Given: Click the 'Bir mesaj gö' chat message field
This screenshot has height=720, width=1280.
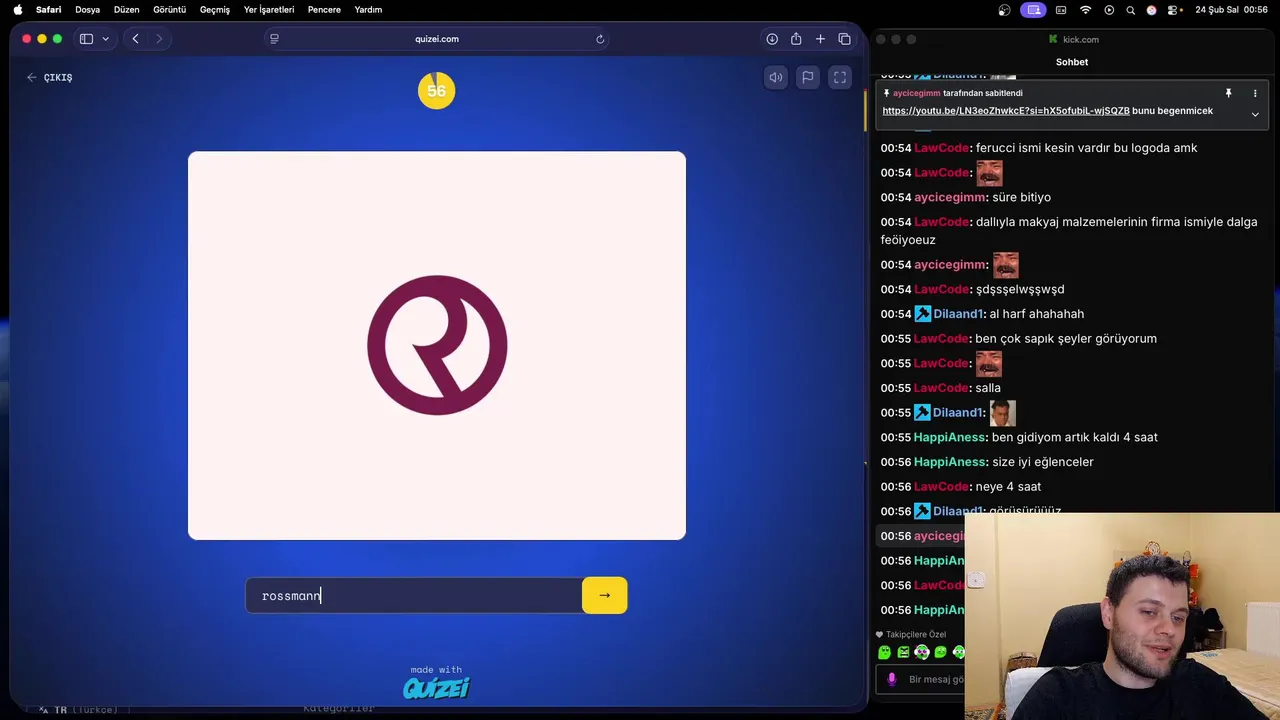Looking at the screenshot, I should click(x=935, y=680).
